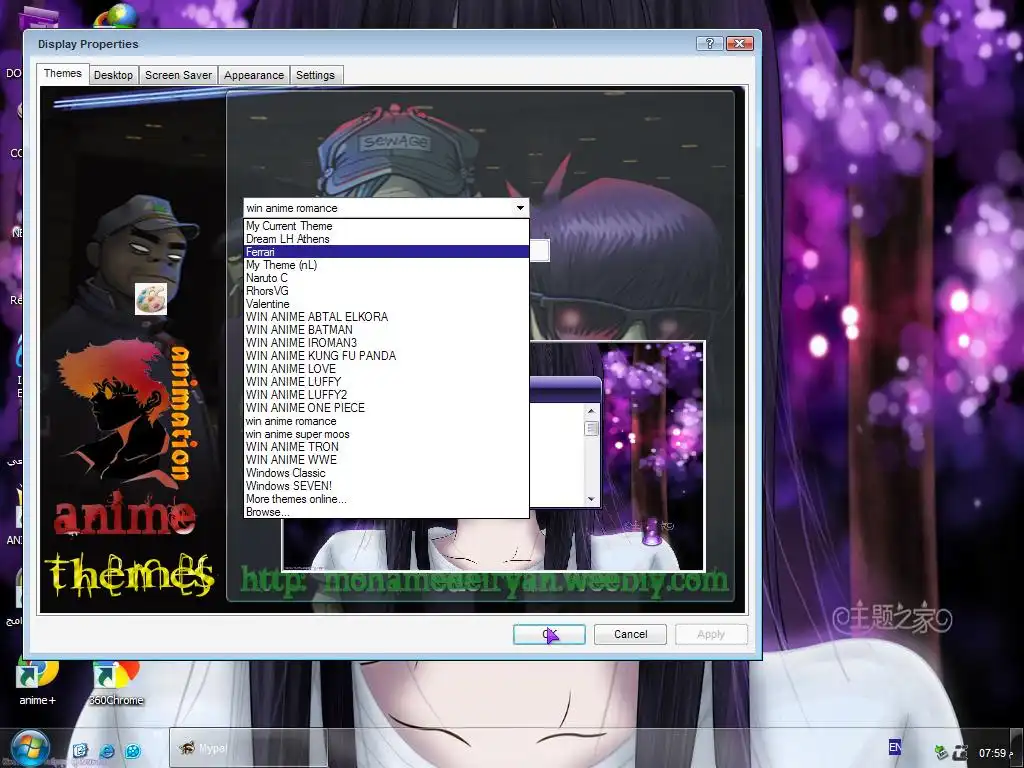Select 'My Current Theme' from list
This screenshot has width=1024, height=768.
[386, 226]
